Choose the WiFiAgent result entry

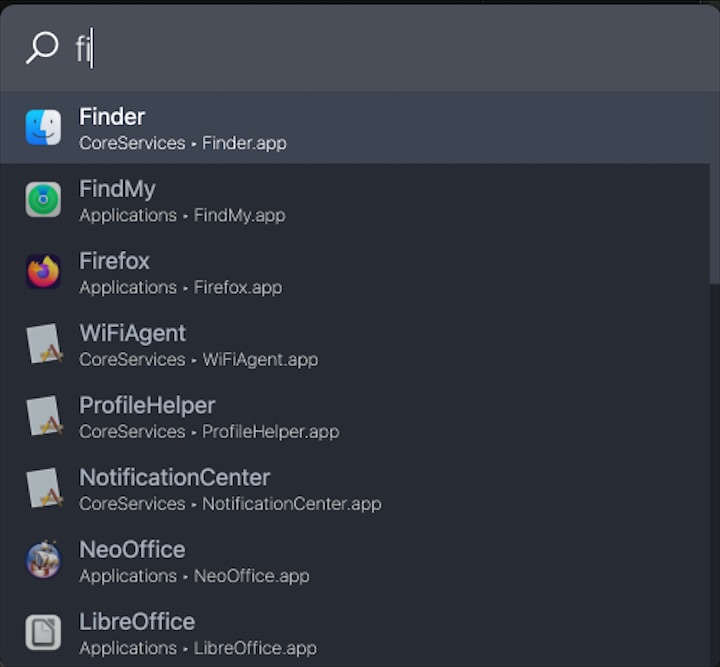(132, 333)
